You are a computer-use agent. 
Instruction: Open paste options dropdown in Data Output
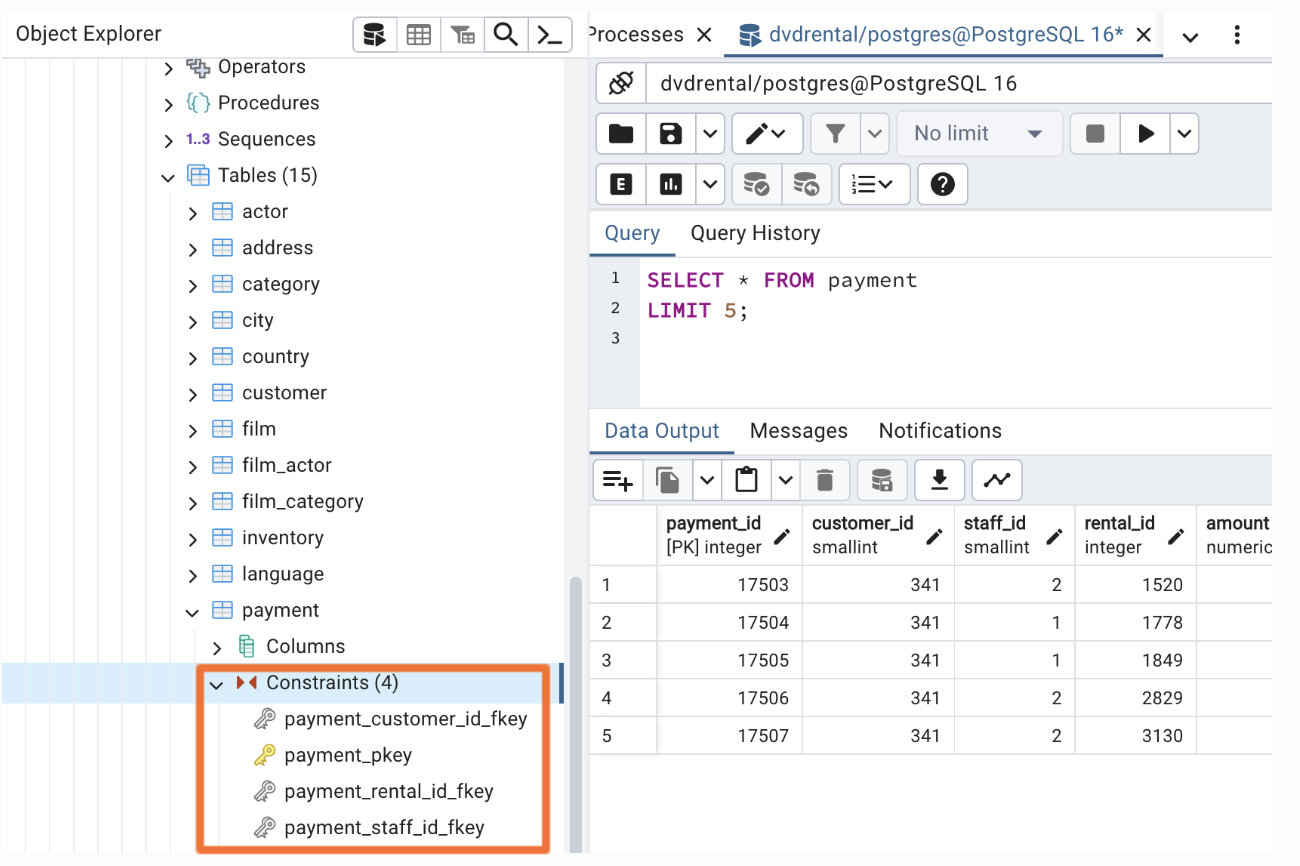(x=786, y=481)
